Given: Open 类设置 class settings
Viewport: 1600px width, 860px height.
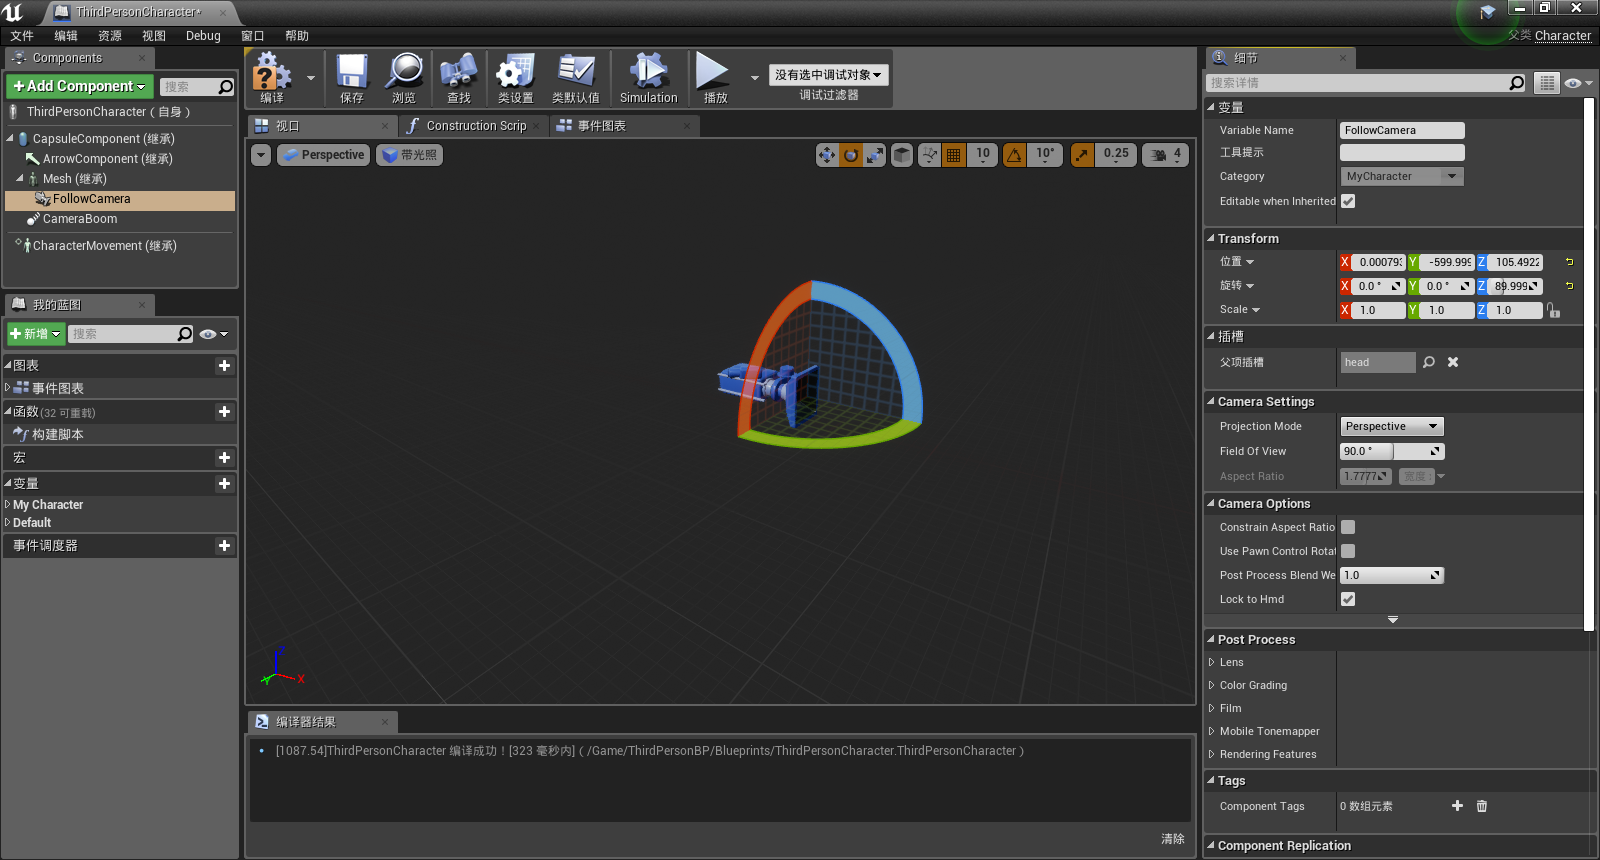Looking at the screenshot, I should 516,78.
